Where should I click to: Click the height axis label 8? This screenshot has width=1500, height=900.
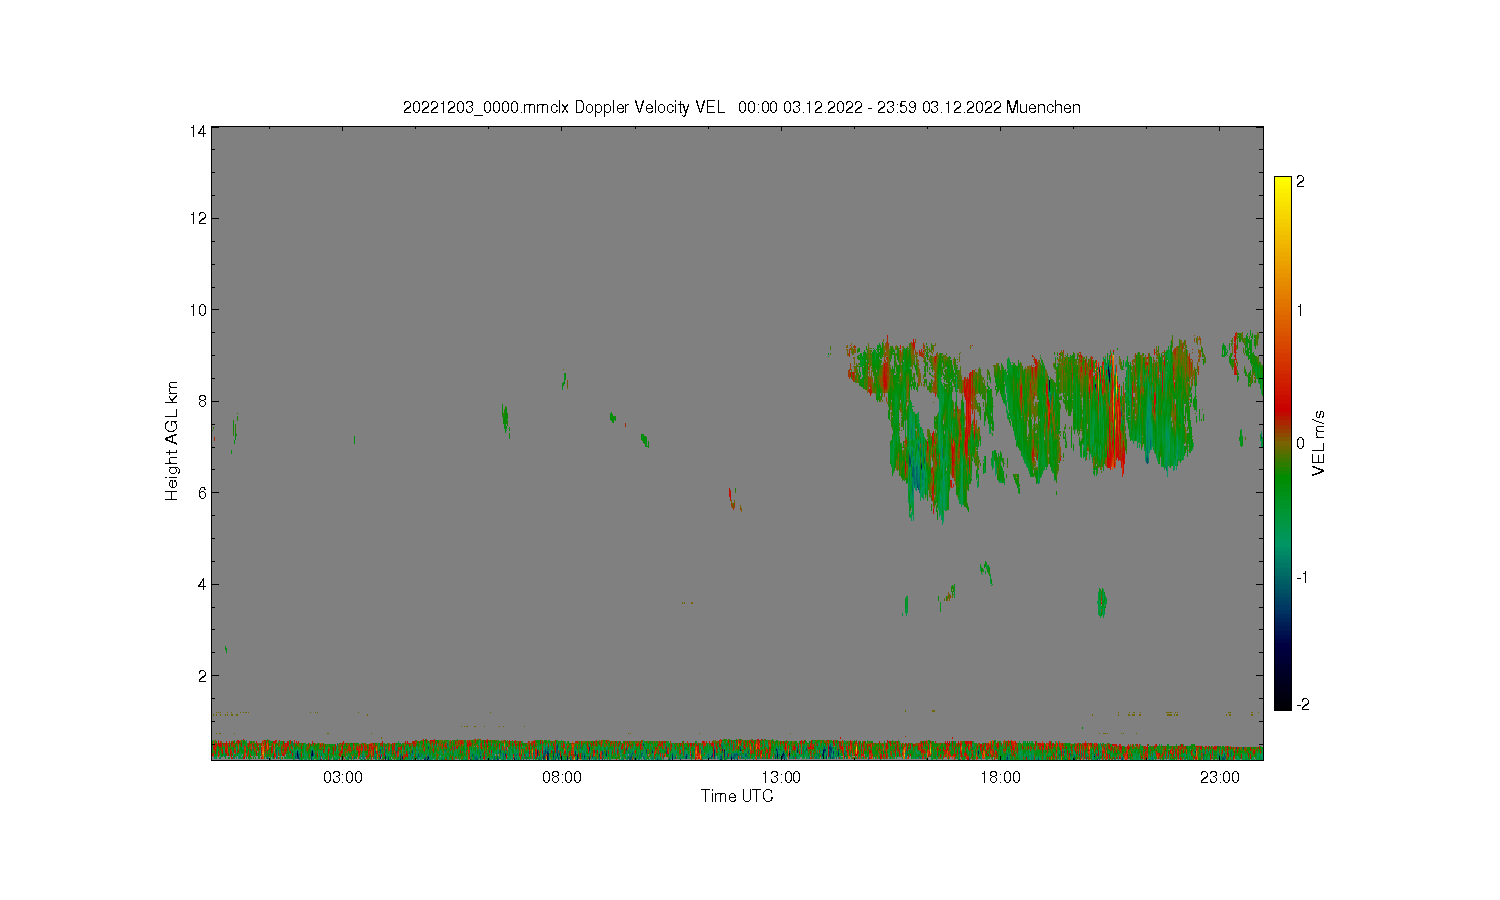pyautogui.click(x=202, y=401)
